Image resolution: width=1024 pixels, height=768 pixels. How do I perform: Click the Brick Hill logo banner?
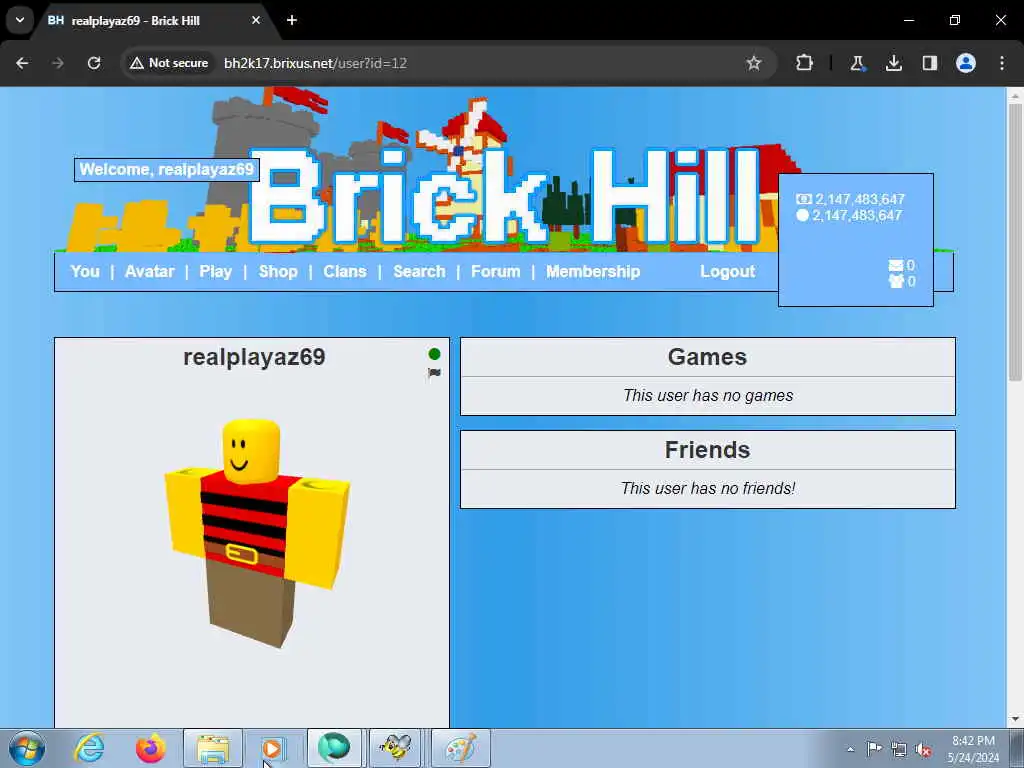(x=504, y=198)
